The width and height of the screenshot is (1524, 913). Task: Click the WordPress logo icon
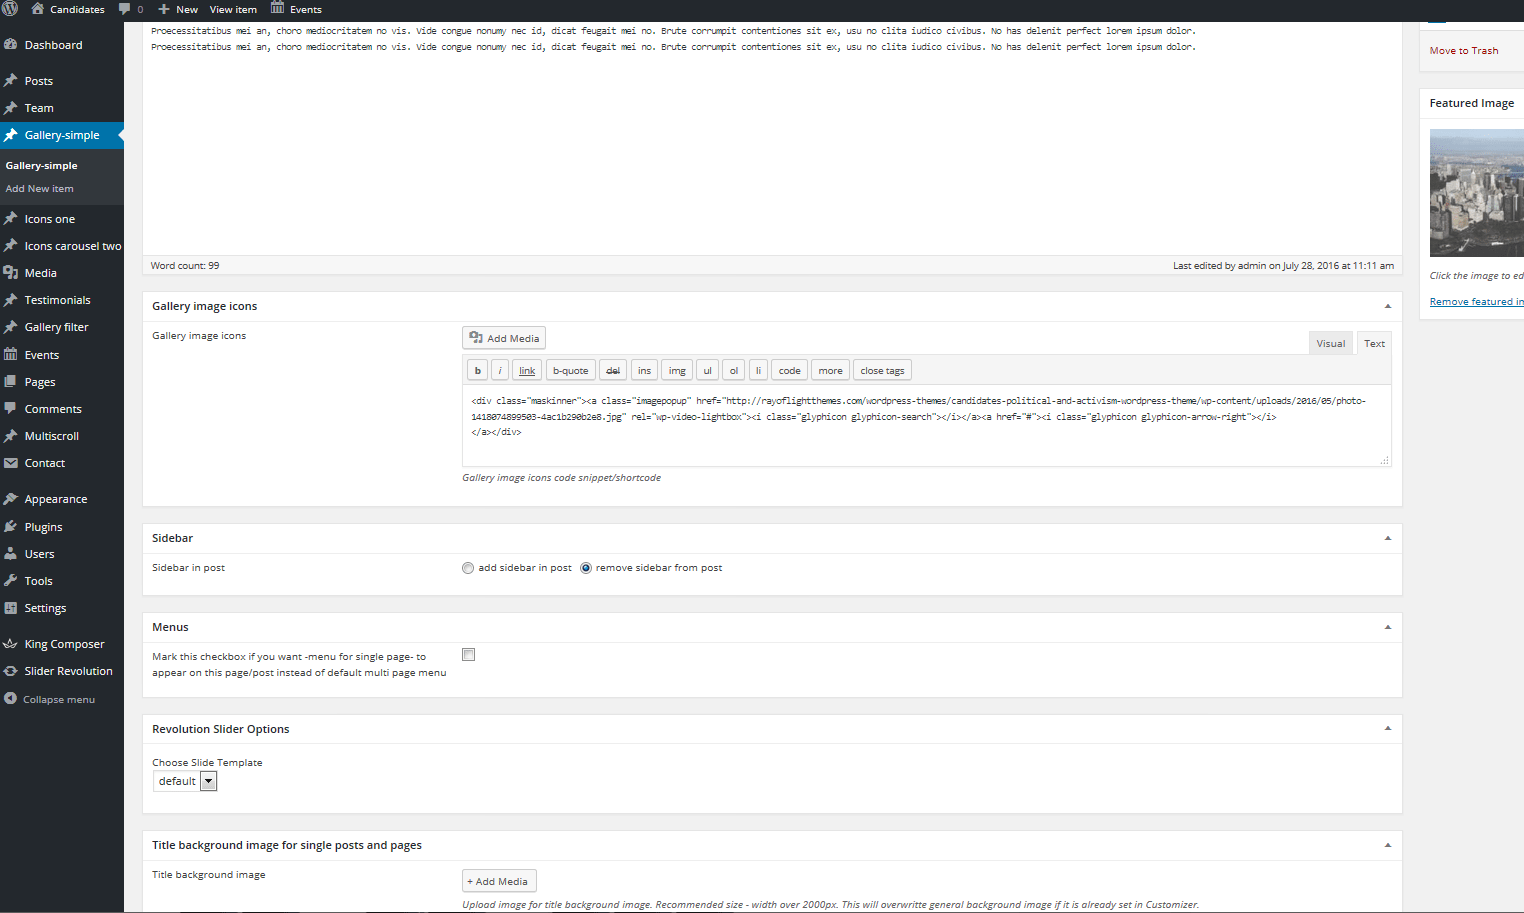[x=9, y=9]
